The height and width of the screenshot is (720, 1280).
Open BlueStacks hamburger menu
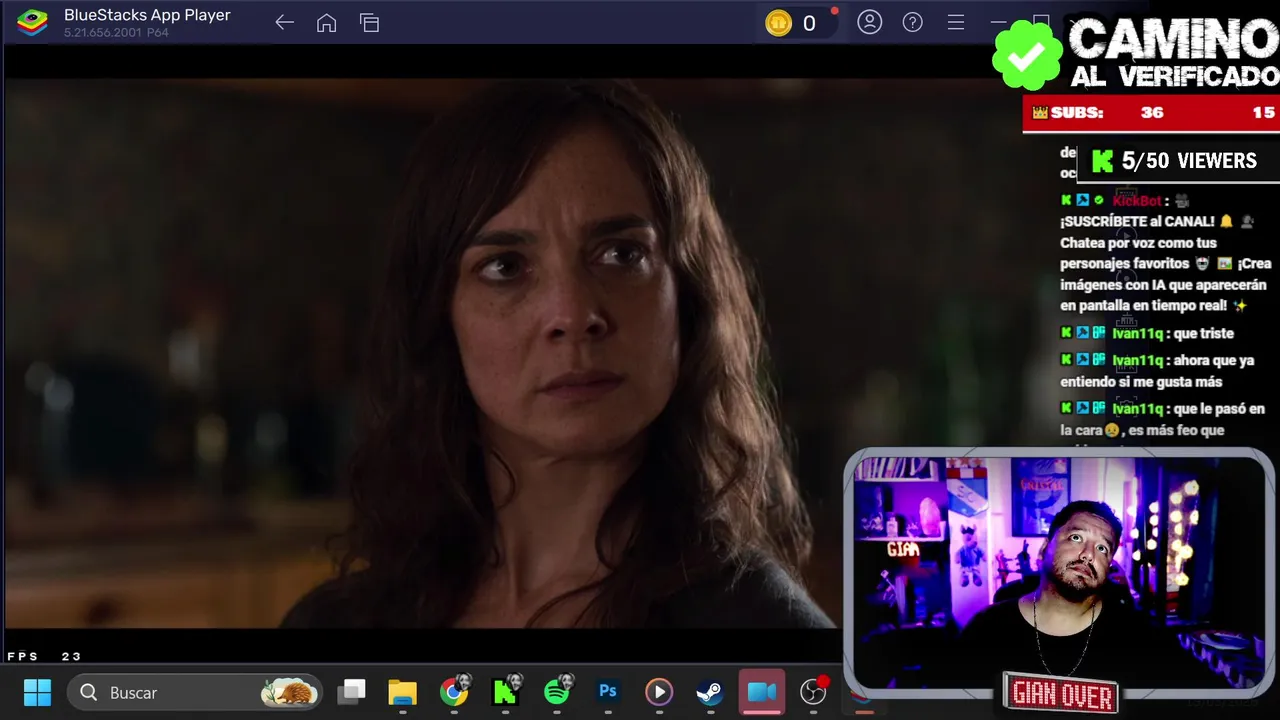pos(956,22)
